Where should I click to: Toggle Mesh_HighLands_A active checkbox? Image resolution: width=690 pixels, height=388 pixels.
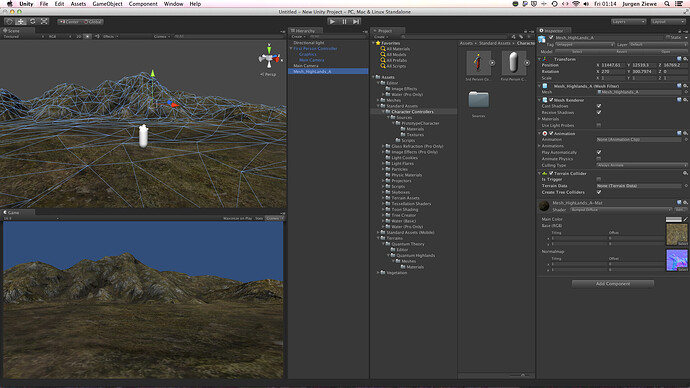coord(551,37)
